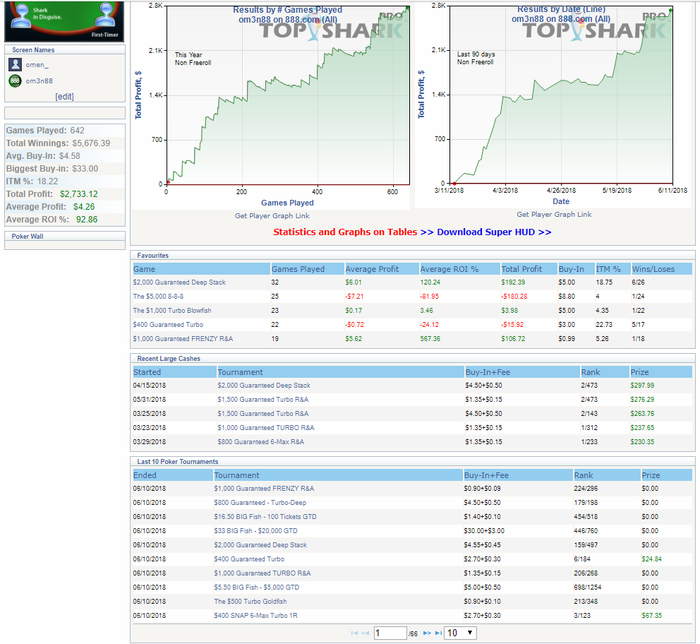
Task: Open $16.50 BIG Fish - 100 Tickets GTD
Action: 265,517
